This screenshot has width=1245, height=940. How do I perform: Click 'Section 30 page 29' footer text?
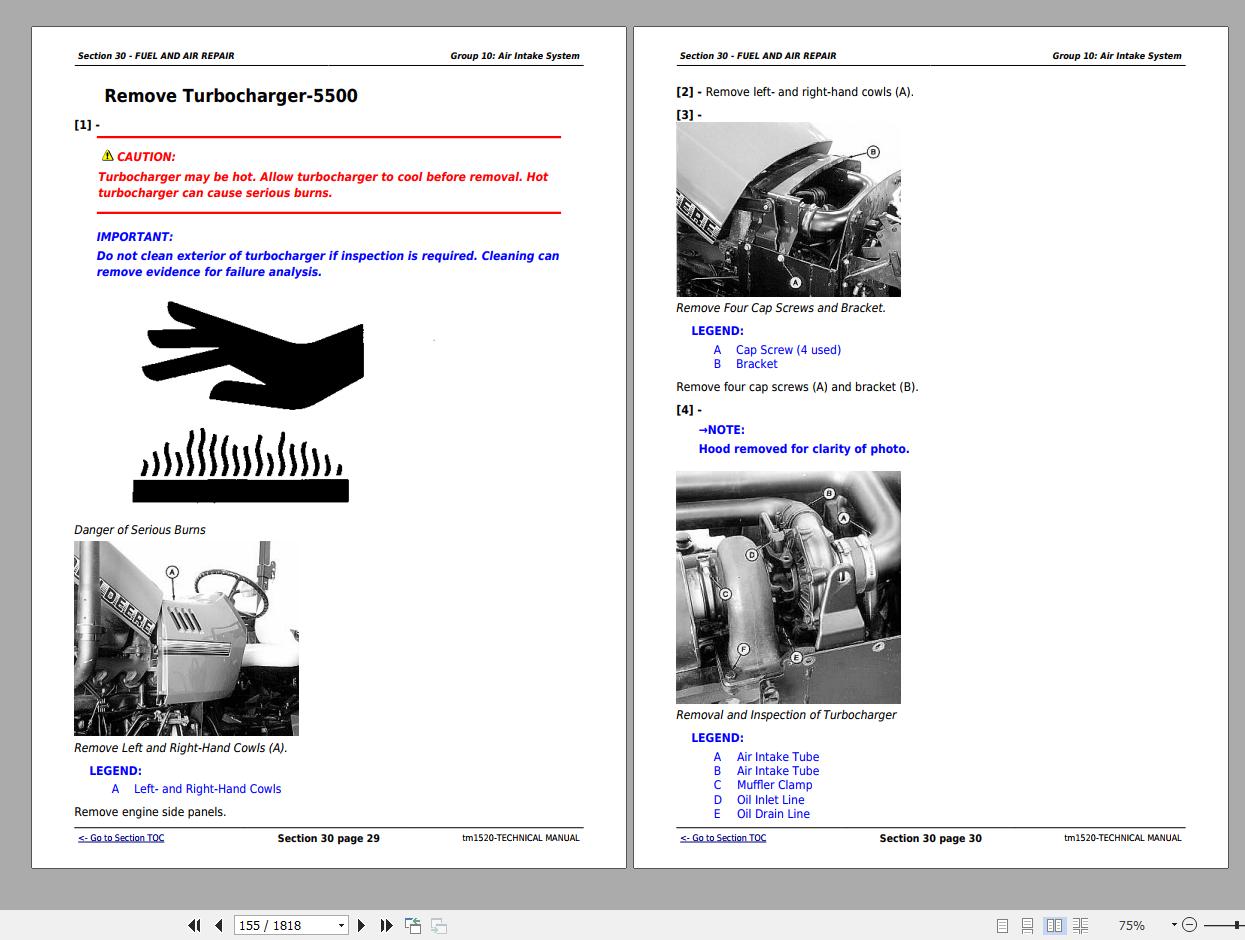point(328,838)
